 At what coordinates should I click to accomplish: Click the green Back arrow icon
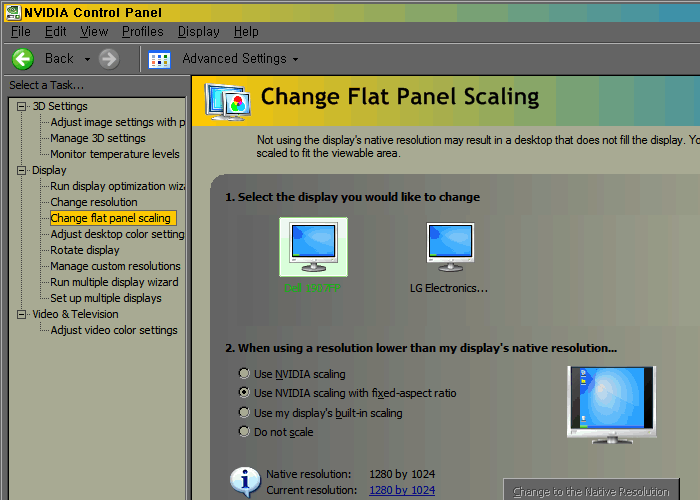(x=22, y=59)
